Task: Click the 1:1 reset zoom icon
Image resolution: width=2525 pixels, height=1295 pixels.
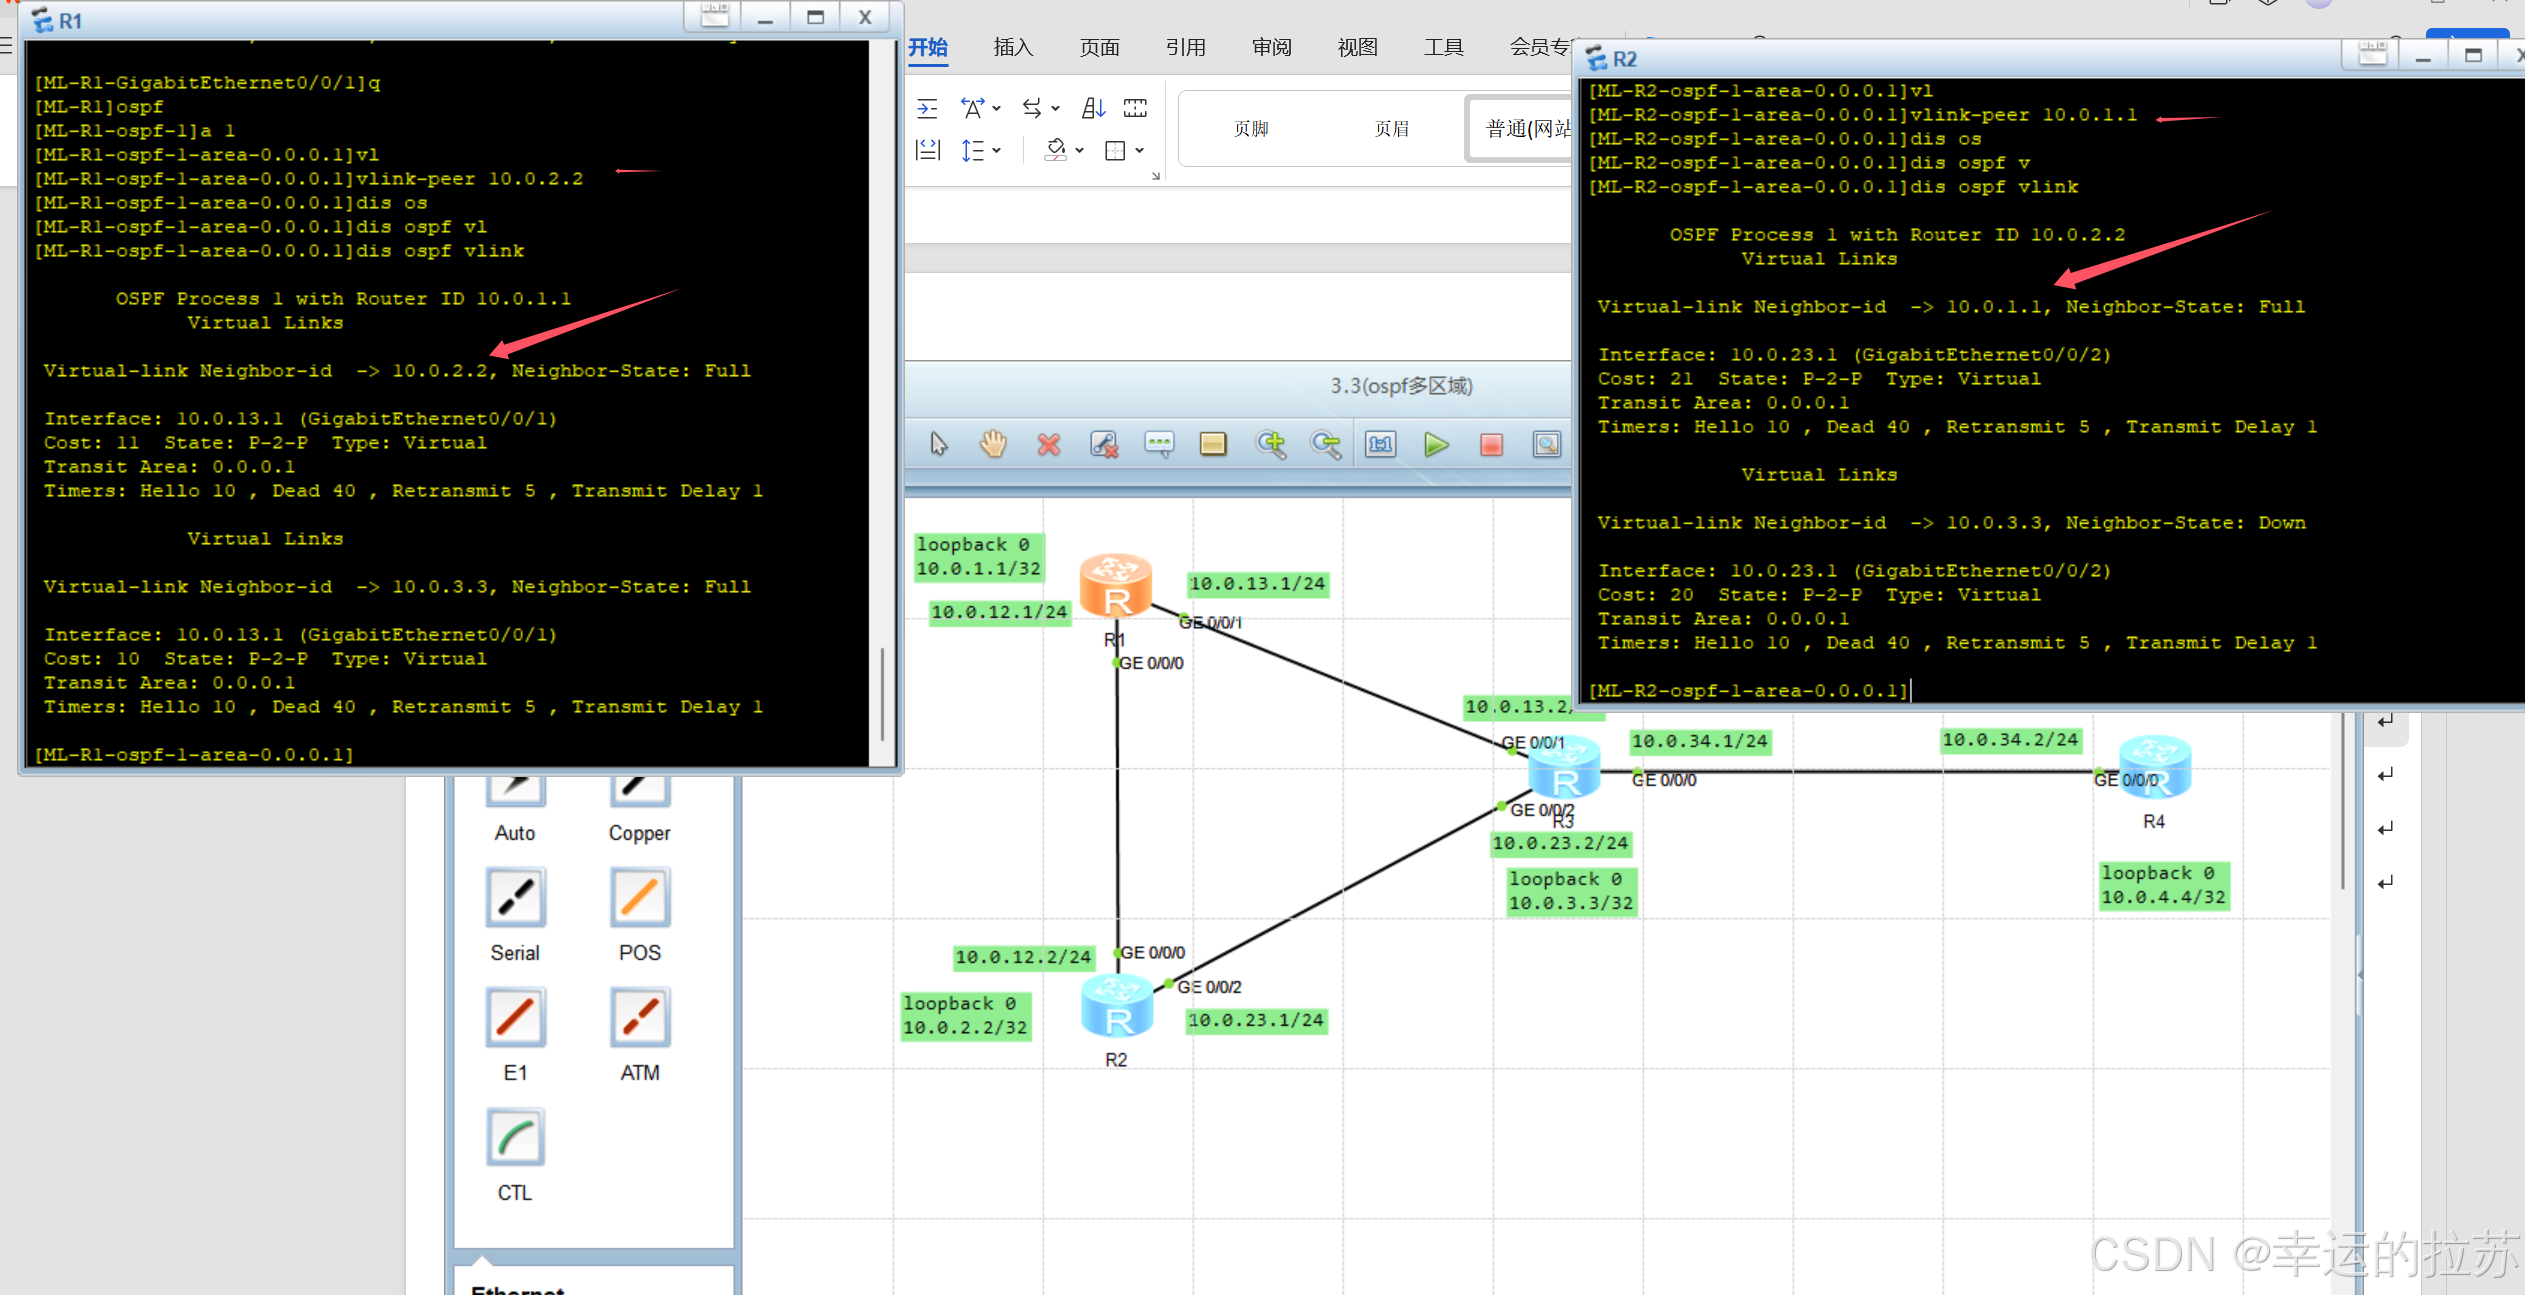Action: click(x=1381, y=444)
